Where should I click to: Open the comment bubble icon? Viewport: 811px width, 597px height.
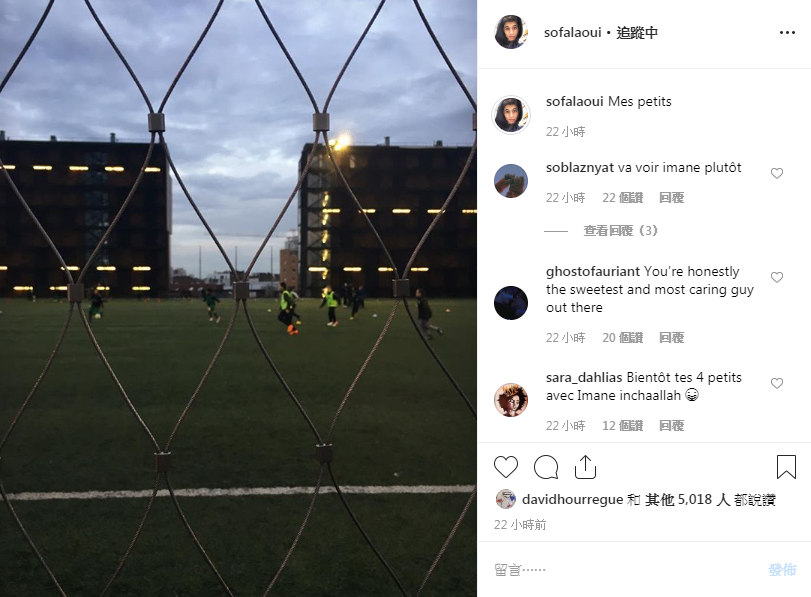tap(546, 467)
